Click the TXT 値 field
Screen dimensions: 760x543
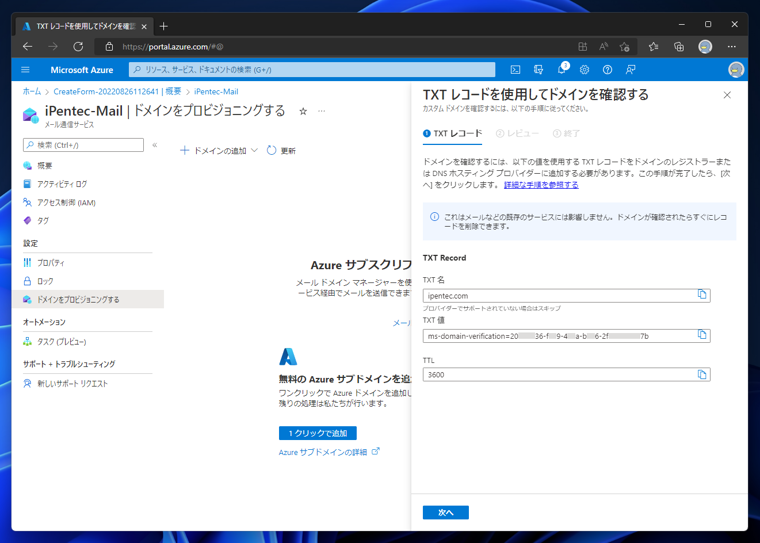(566, 335)
